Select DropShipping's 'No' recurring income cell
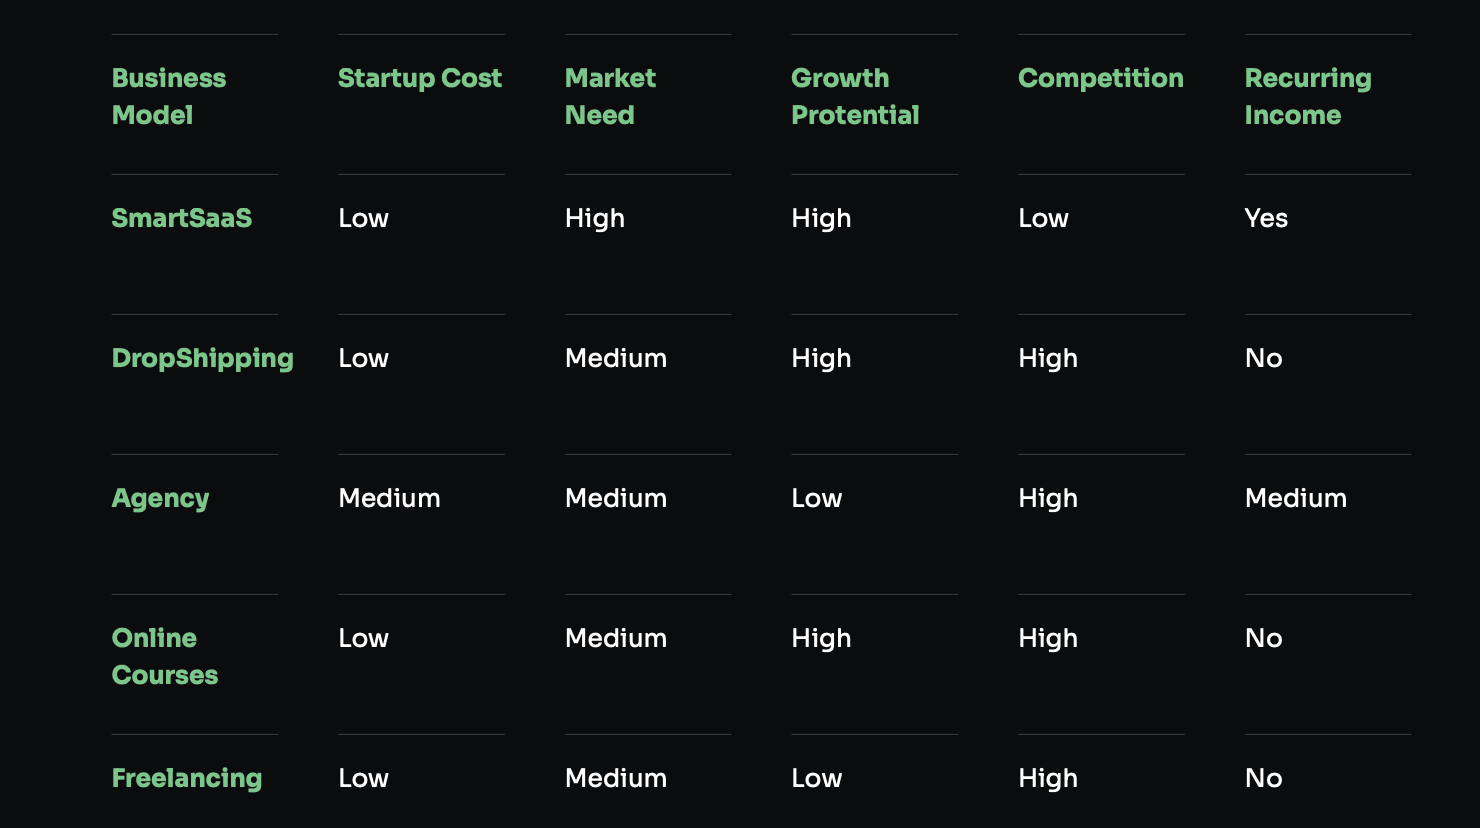The height and width of the screenshot is (828, 1480). click(x=1264, y=358)
